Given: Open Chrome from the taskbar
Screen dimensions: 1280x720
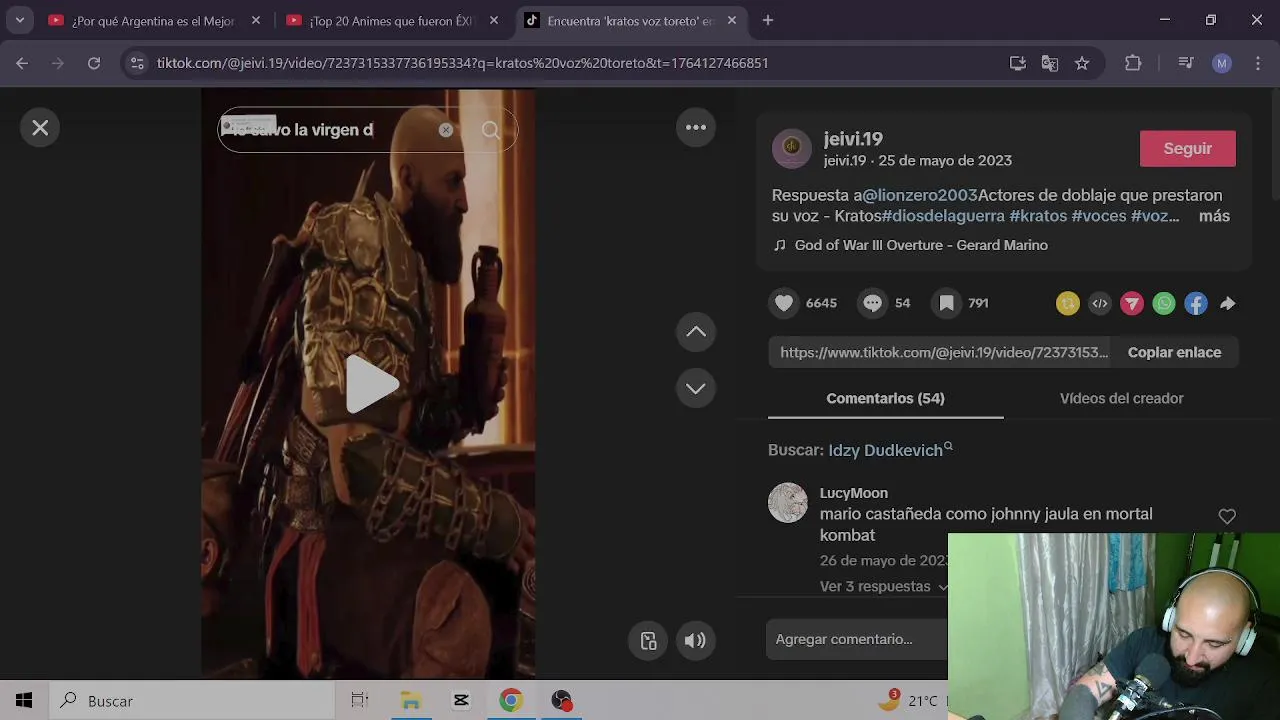Looking at the screenshot, I should pyautogui.click(x=511, y=701).
